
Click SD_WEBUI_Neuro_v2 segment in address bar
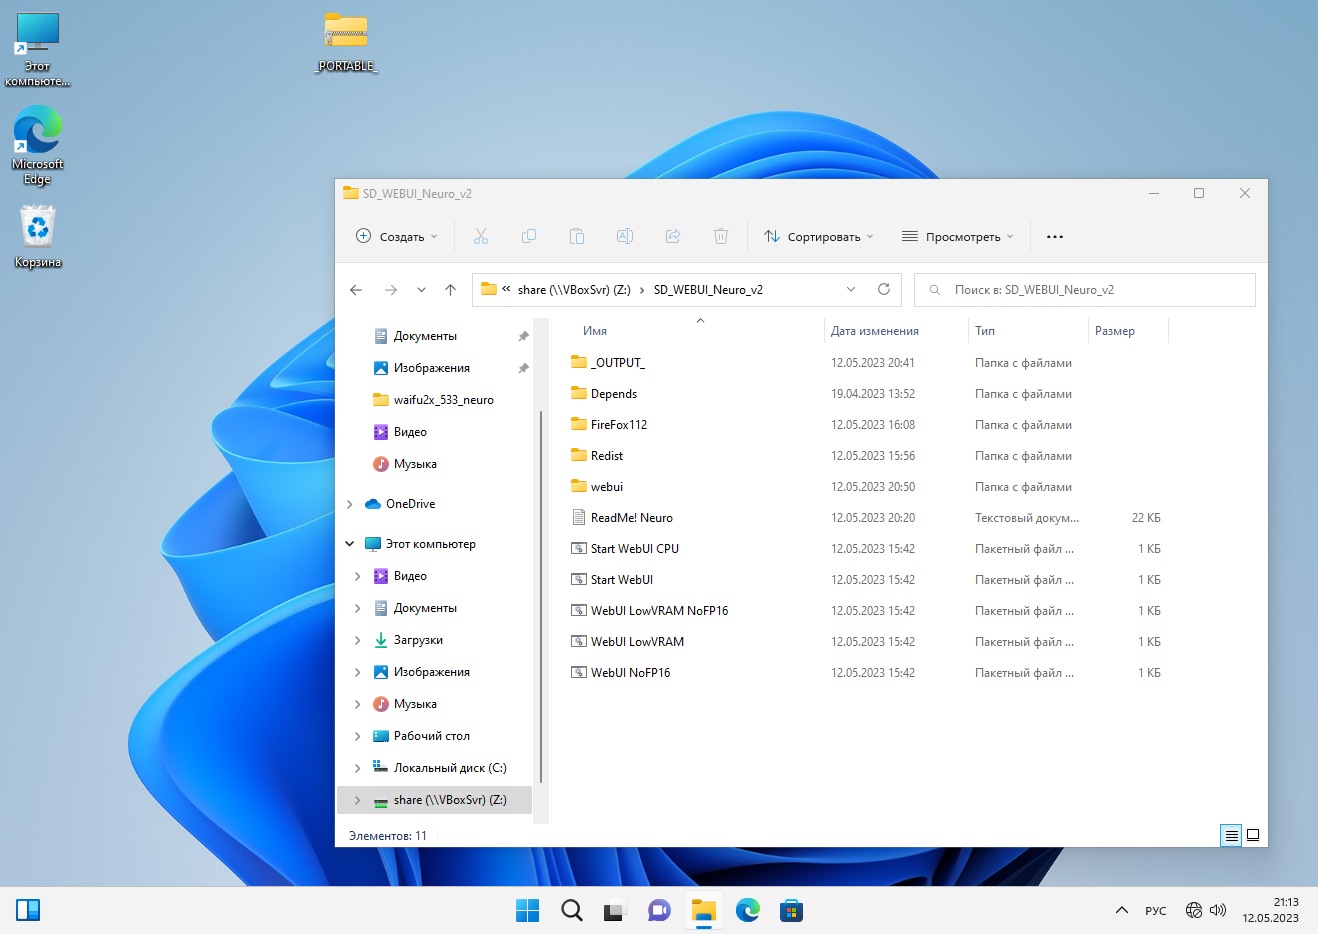(x=708, y=290)
